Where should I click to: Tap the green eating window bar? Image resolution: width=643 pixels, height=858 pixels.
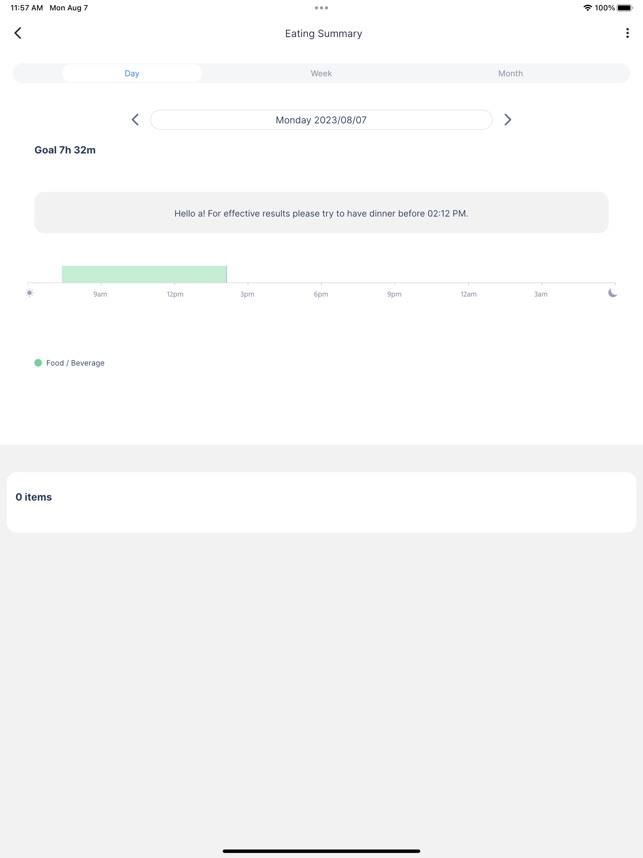[x=144, y=274]
